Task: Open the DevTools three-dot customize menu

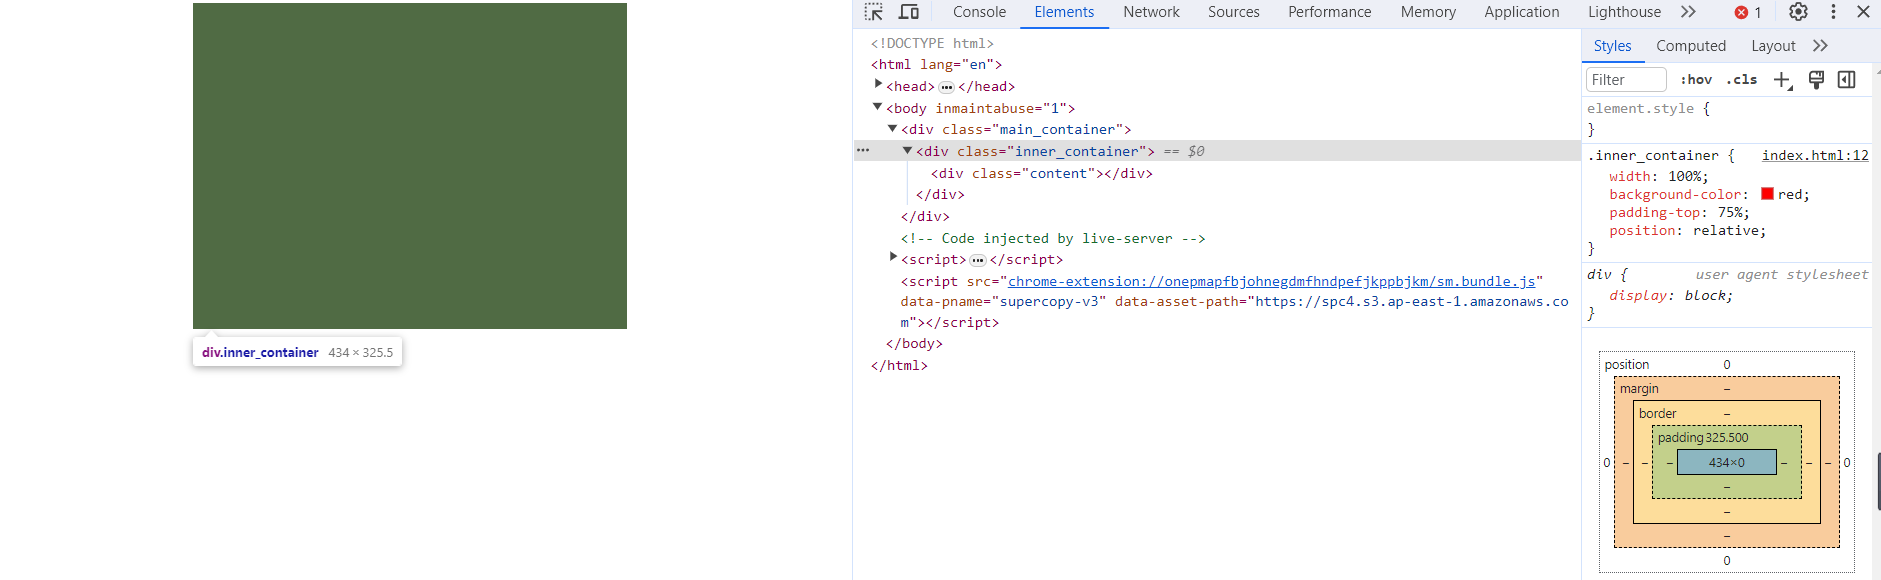Action: 1833,12
